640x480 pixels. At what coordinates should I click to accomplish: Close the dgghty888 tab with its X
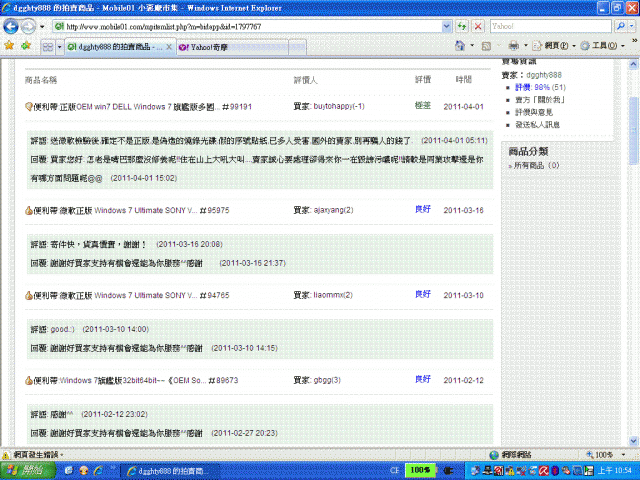169,47
